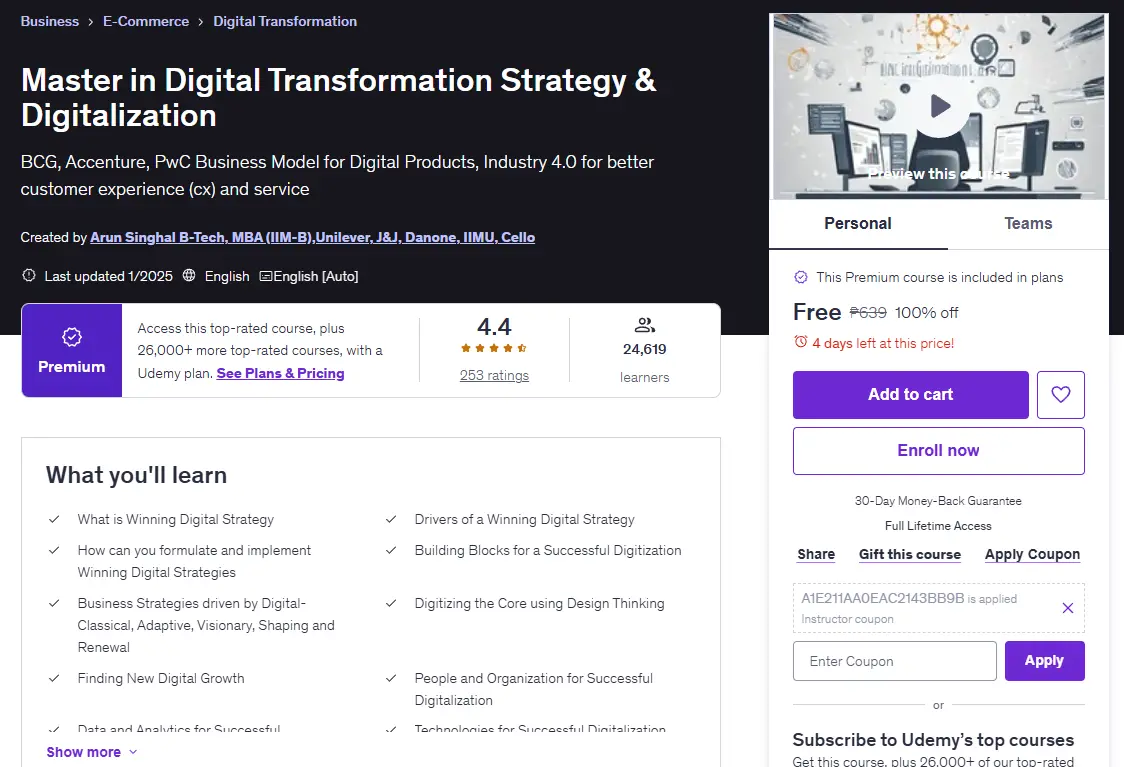Viewport: 1124px width, 767px height.
Task: Click the star rating icons
Action: pos(495,348)
